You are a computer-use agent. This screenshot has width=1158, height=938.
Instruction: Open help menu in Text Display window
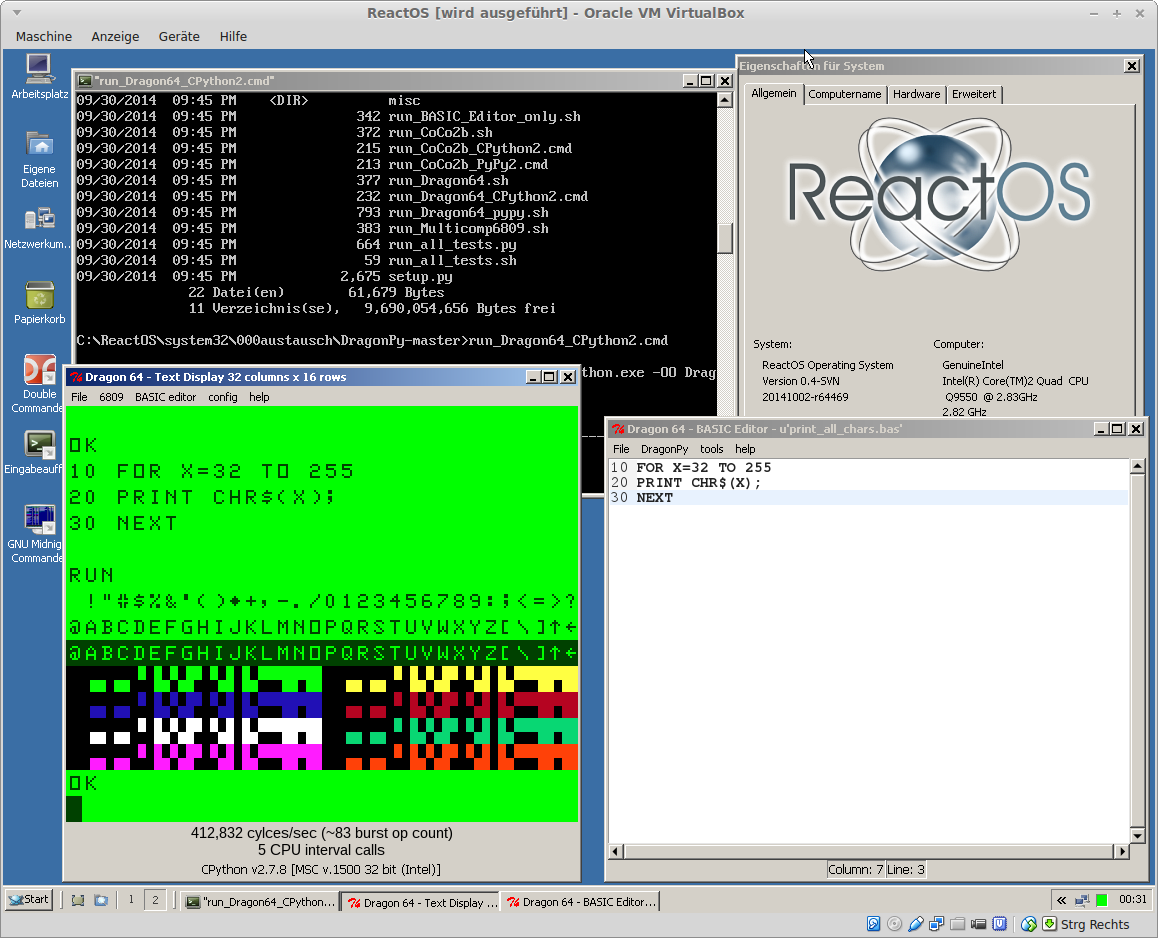pos(259,397)
